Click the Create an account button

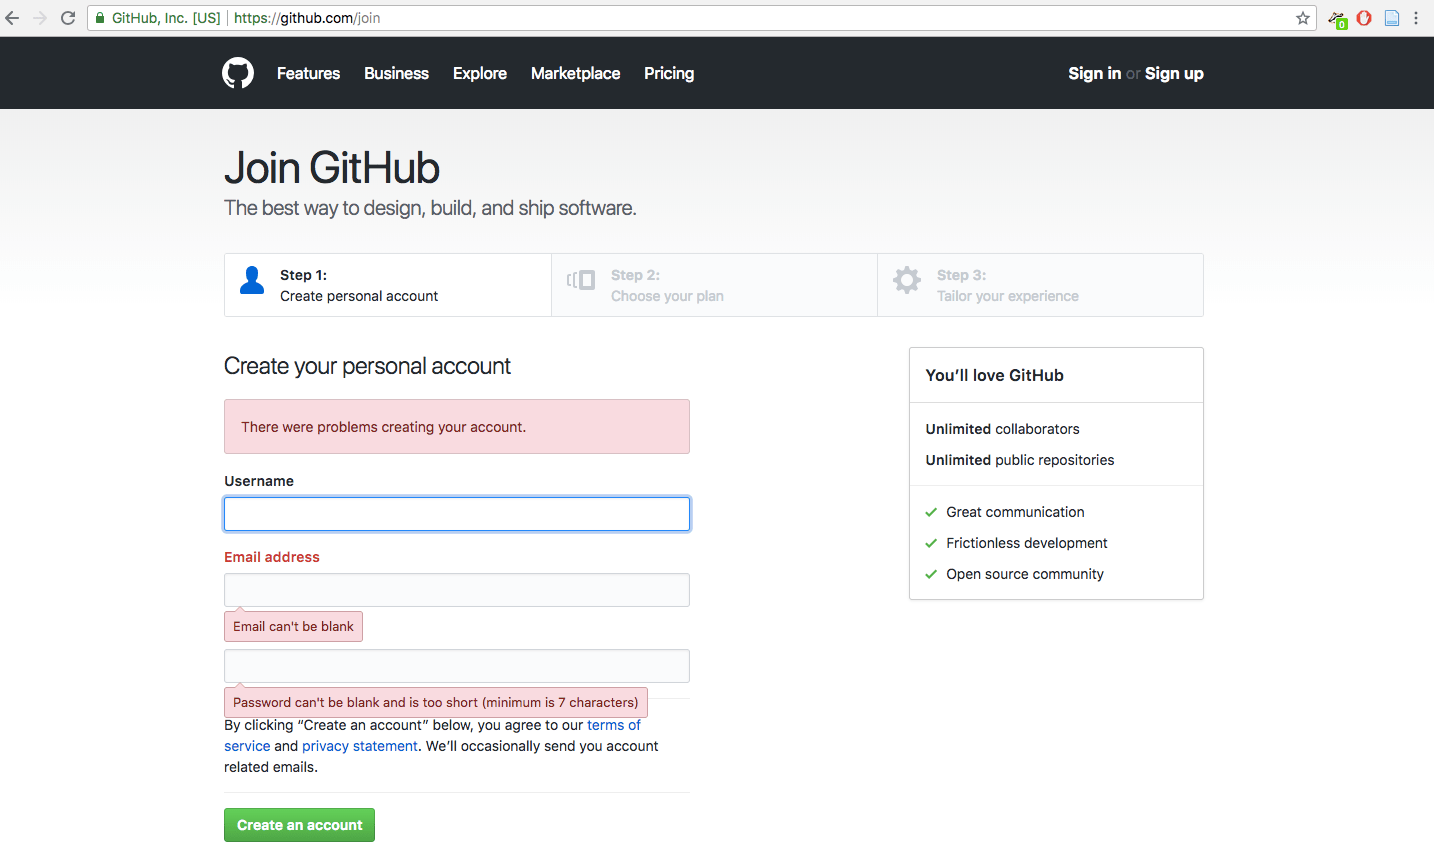click(299, 825)
